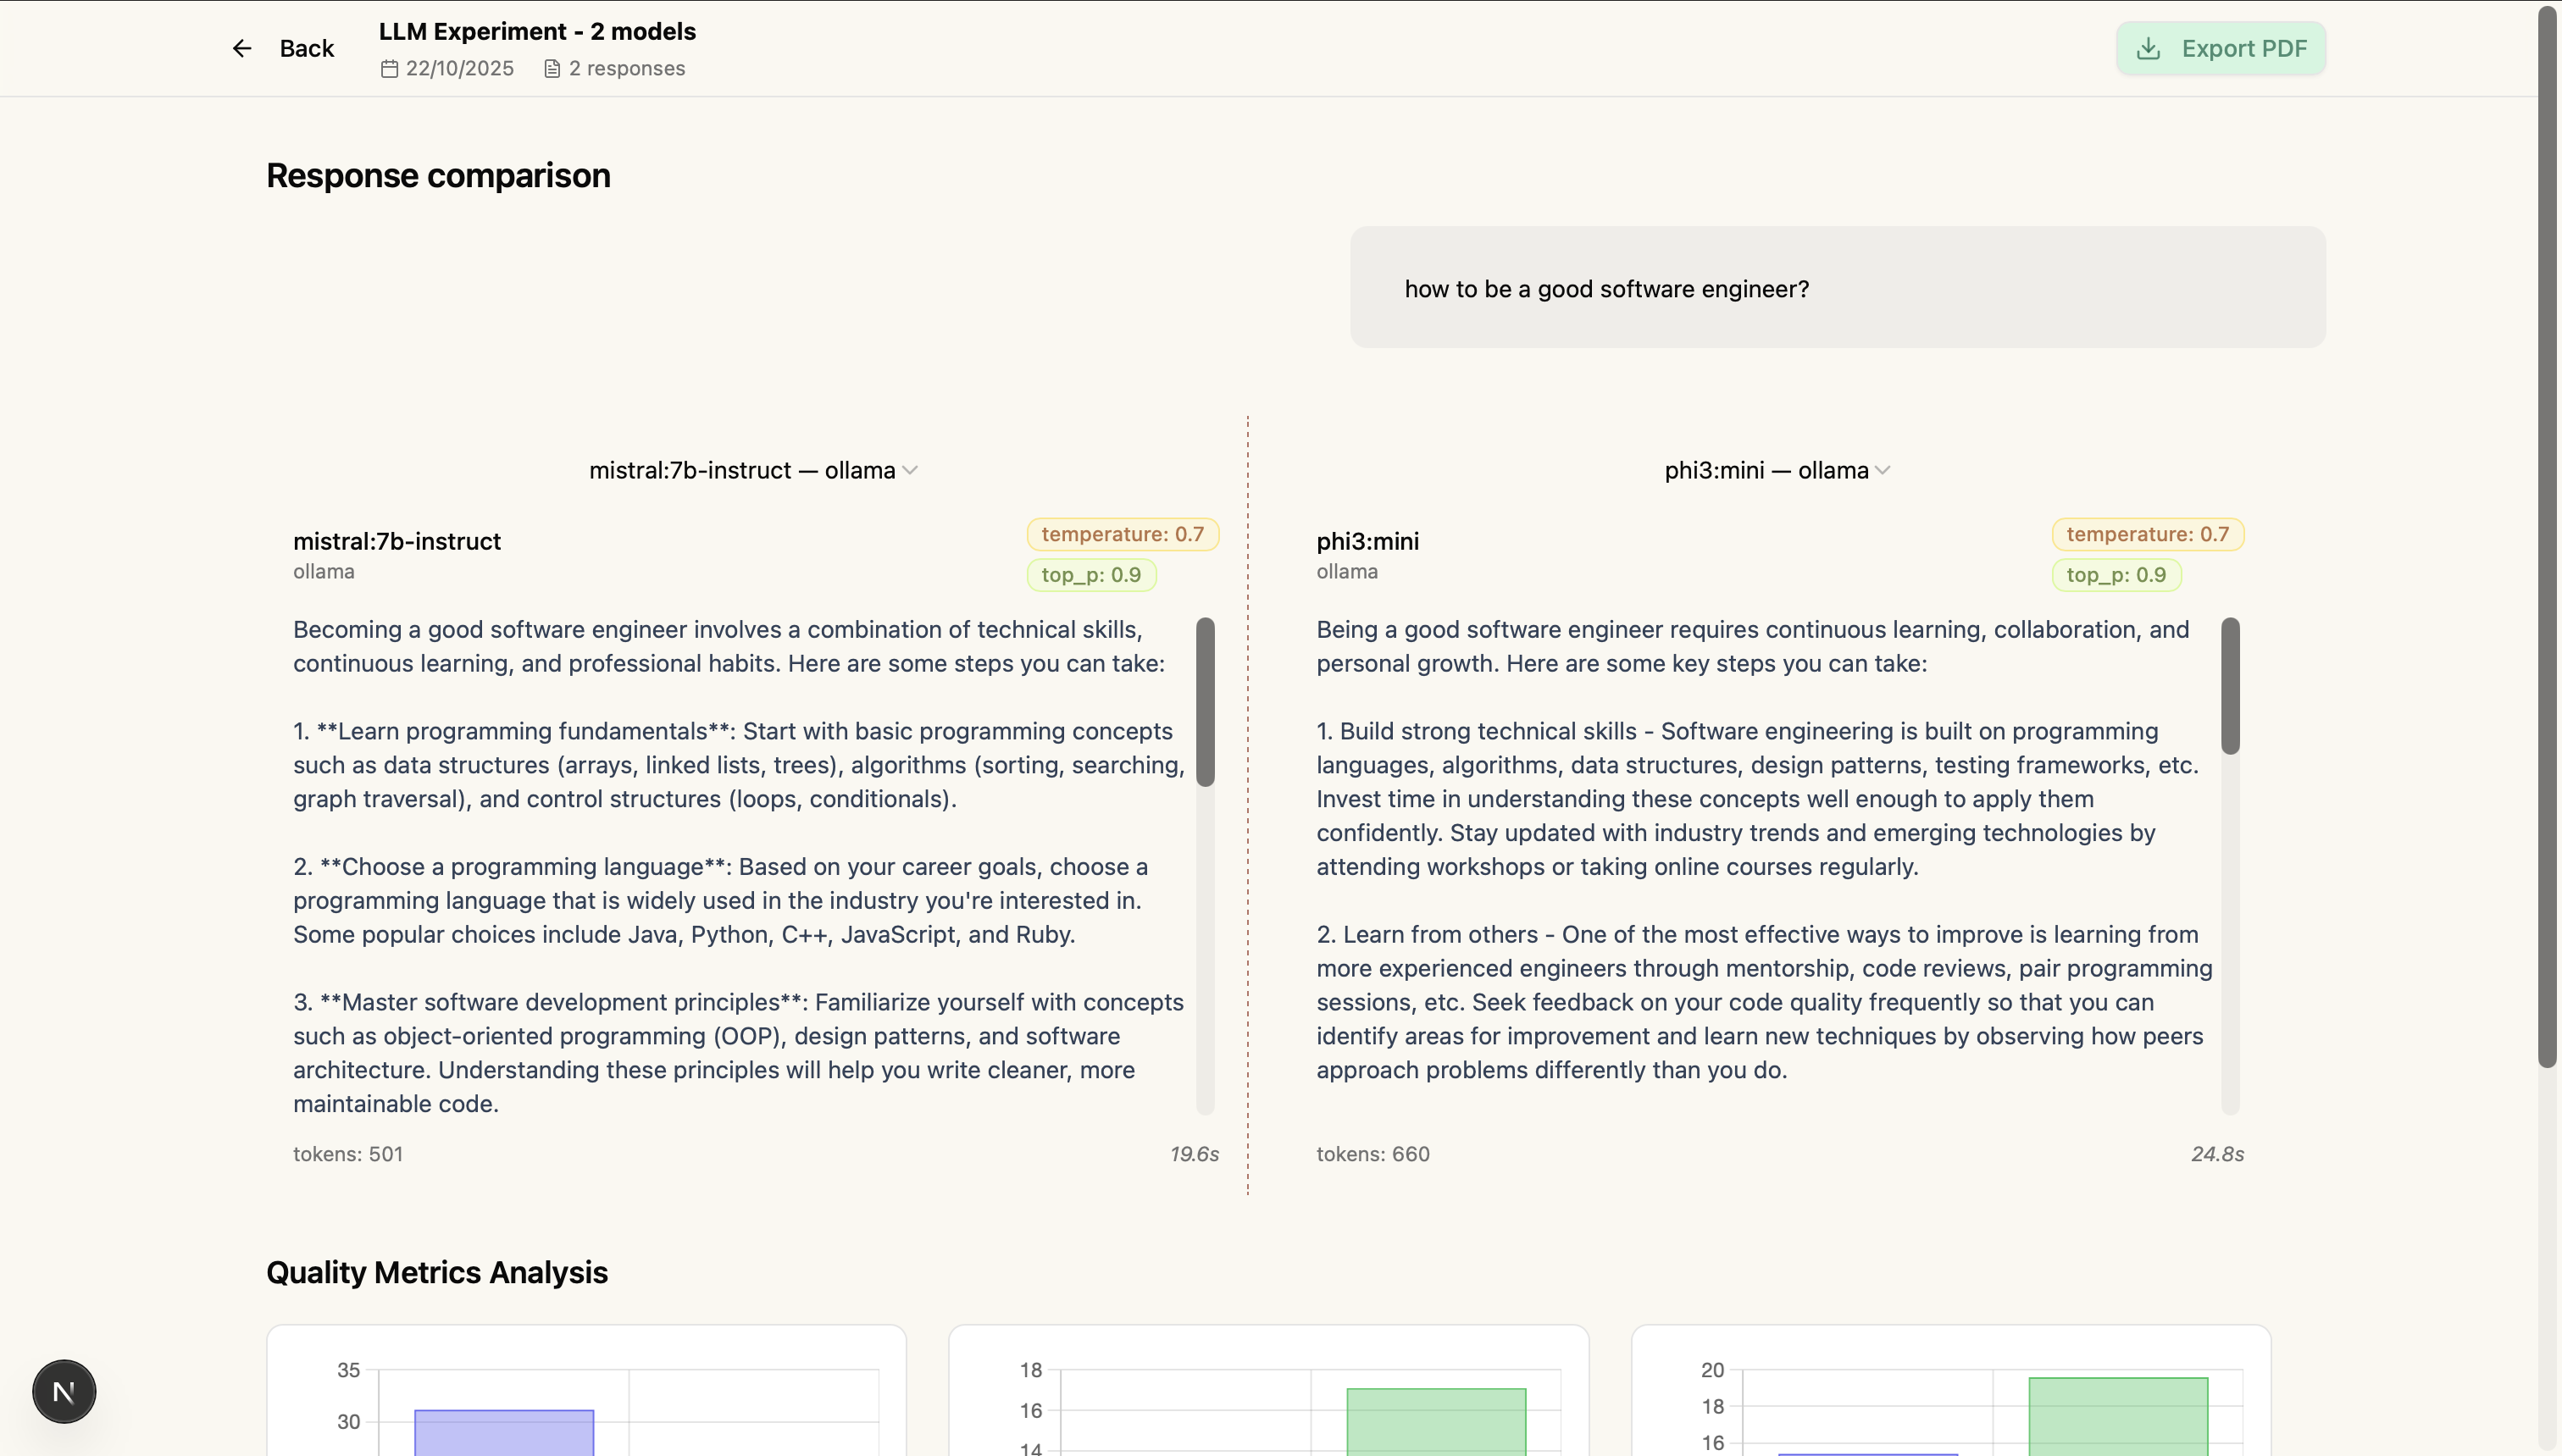The height and width of the screenshot is (1456, 2562).
Task: Click the blue bar in the first chart
Action: coord(504,1432)
